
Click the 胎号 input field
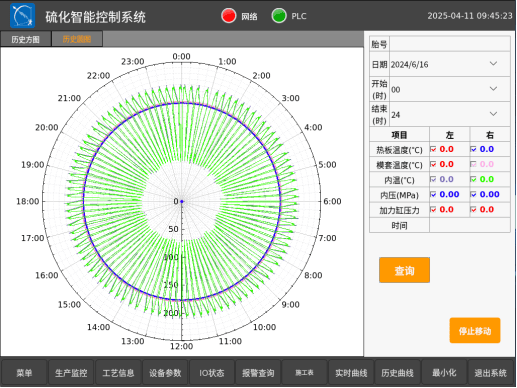click(x=450, y=44)
